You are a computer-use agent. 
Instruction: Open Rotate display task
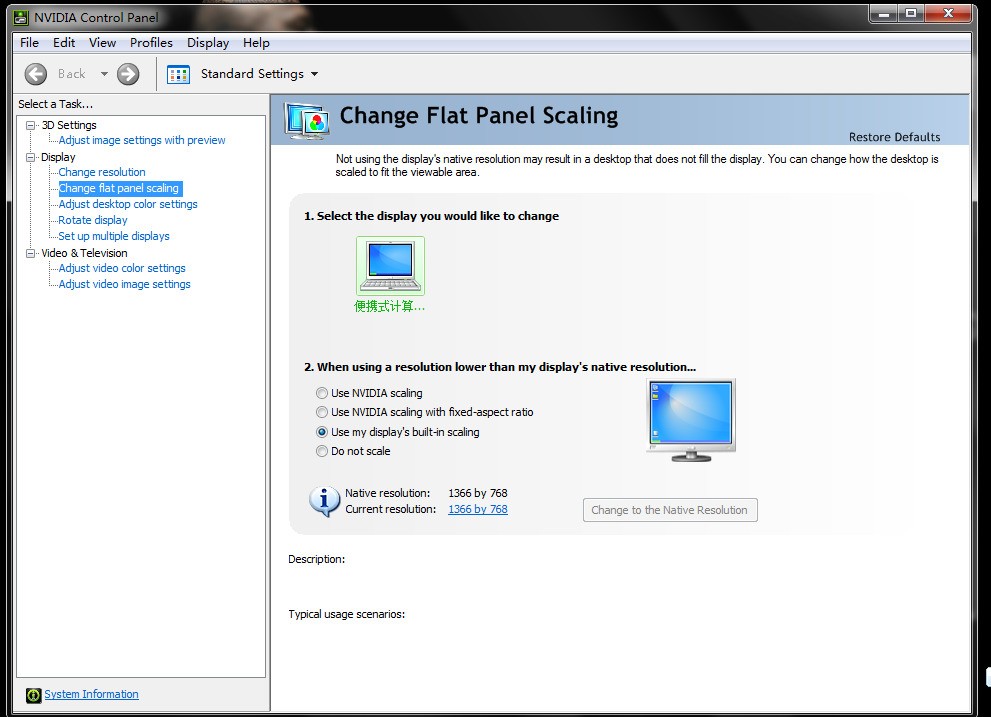(93, 220)
